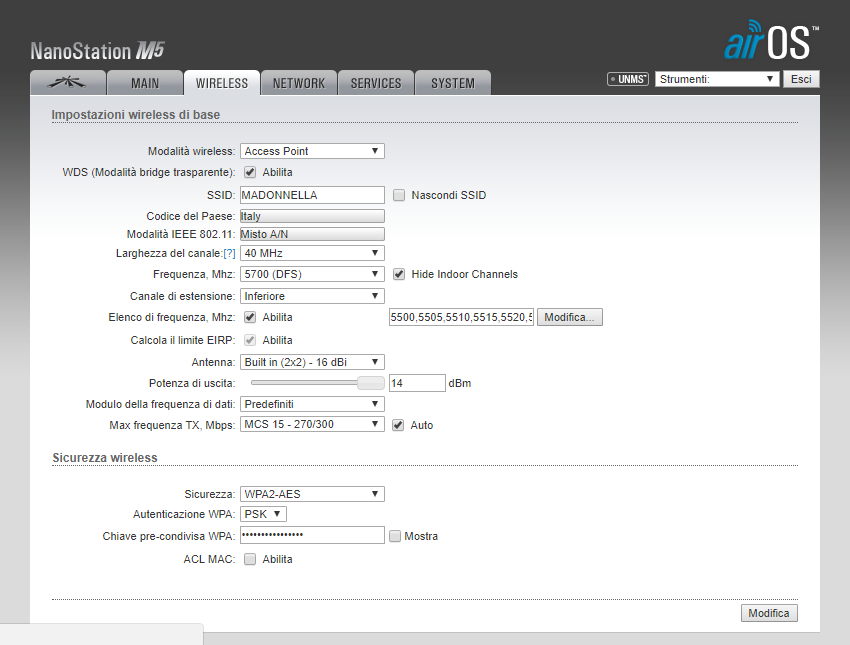This screenshot has height=645, width=850.
Task: Toggle the WDS Abilita checkbox
Action: [x=250, y=172]
